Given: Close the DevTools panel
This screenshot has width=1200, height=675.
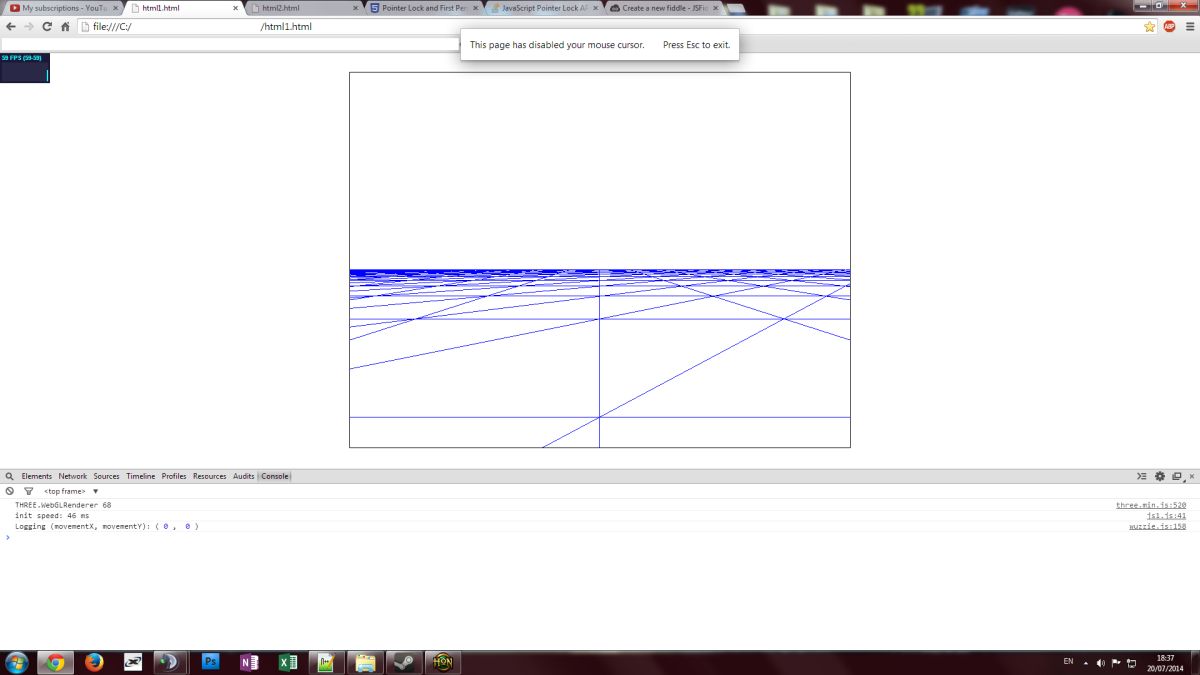Looking at the screenshot, I should pos(1191,476).
